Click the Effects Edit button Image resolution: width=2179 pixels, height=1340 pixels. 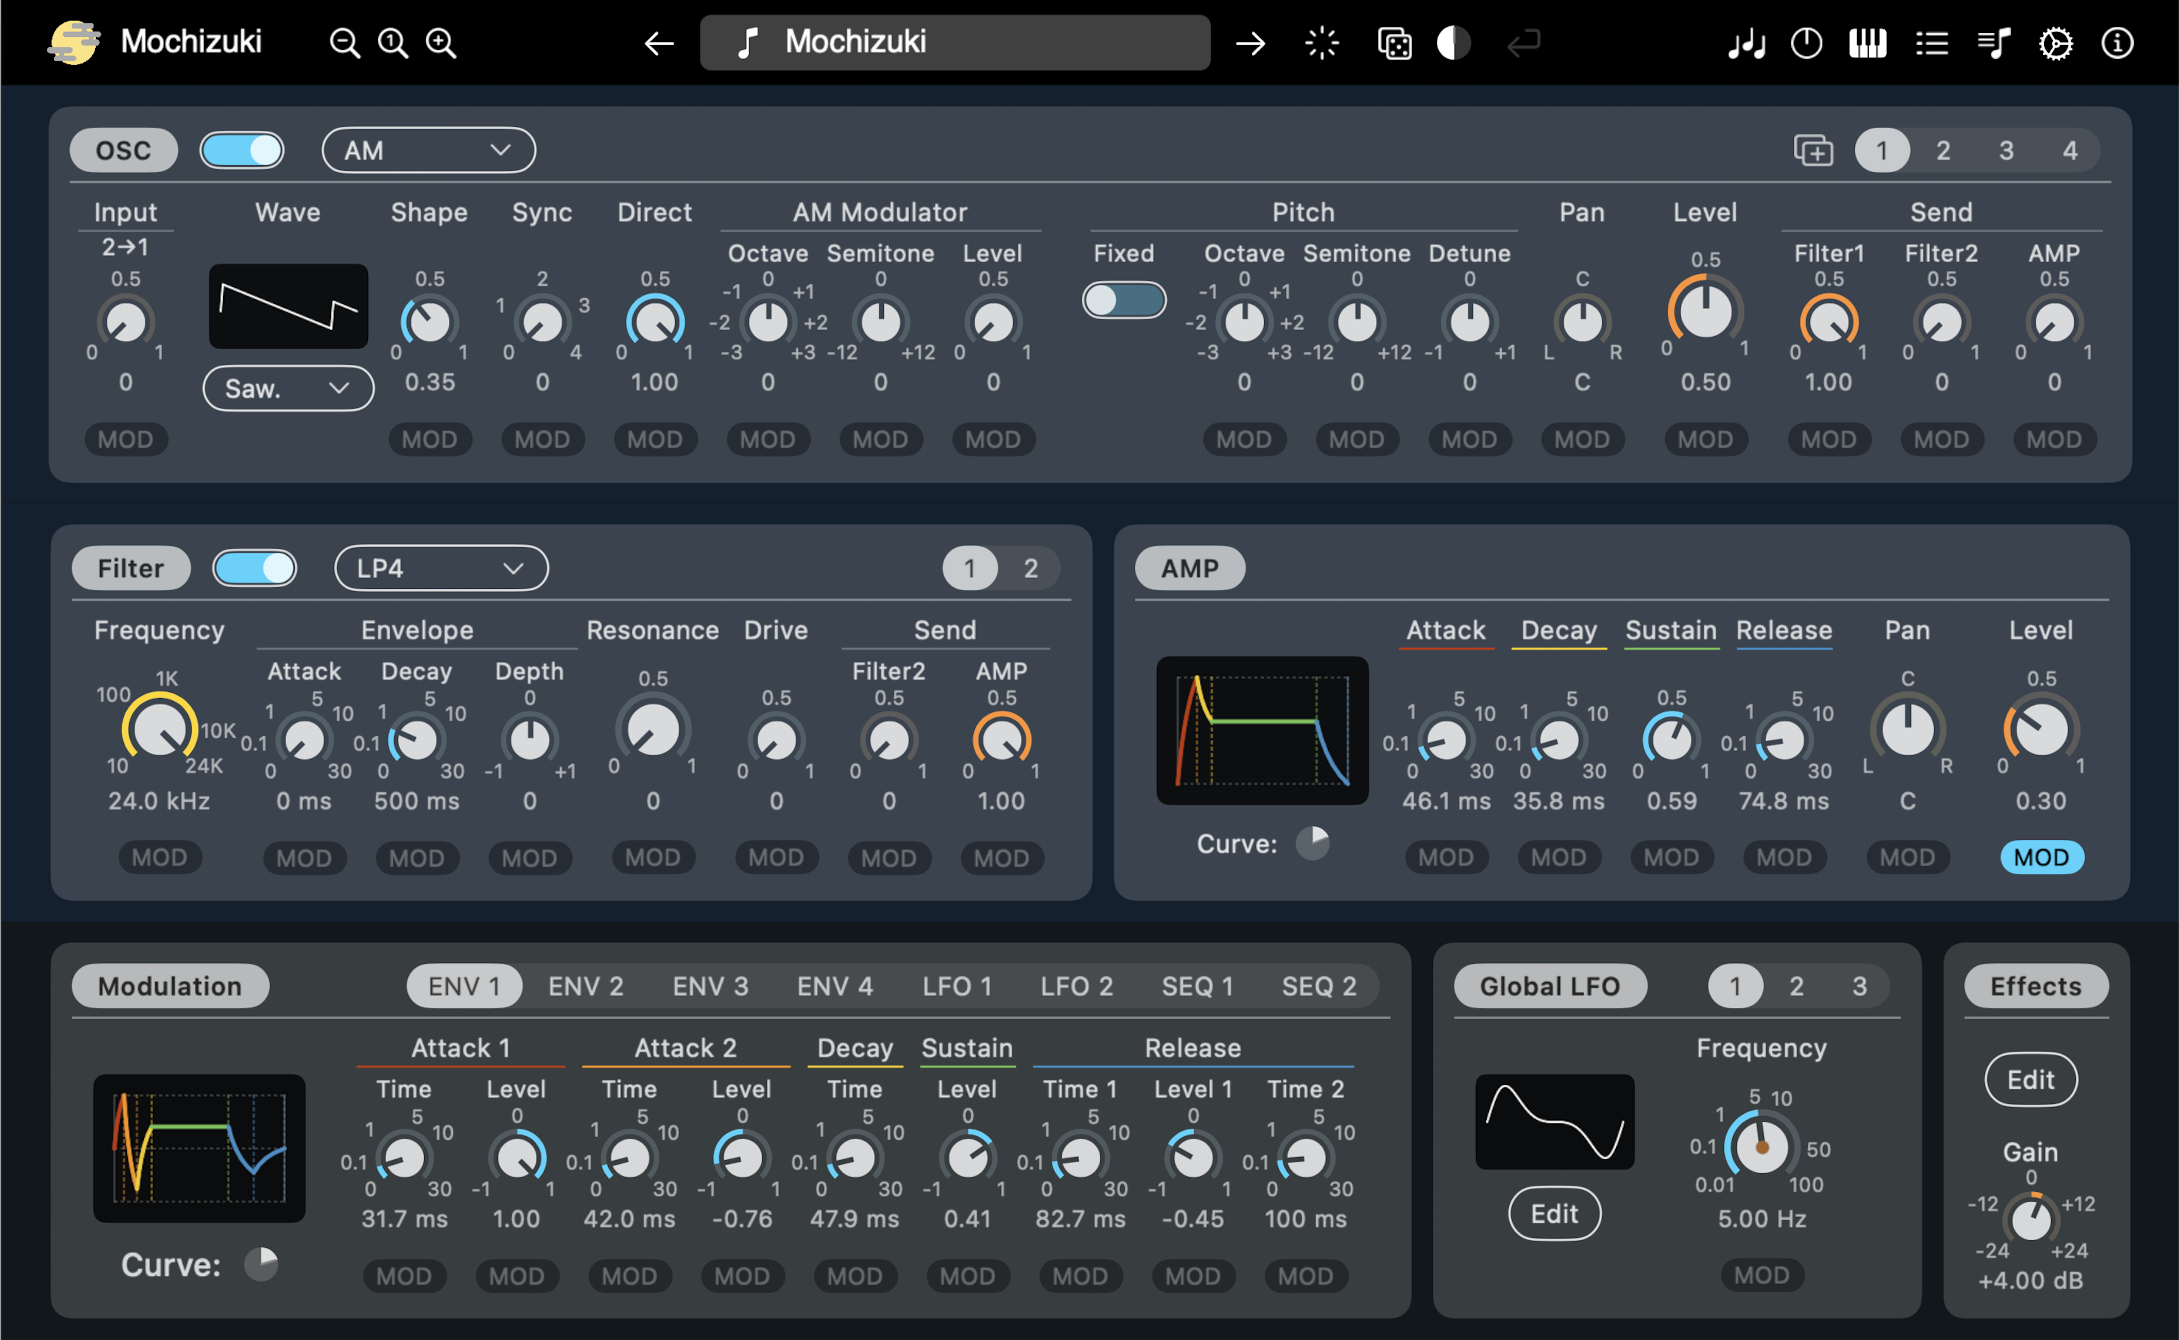click(2031, 1079)
